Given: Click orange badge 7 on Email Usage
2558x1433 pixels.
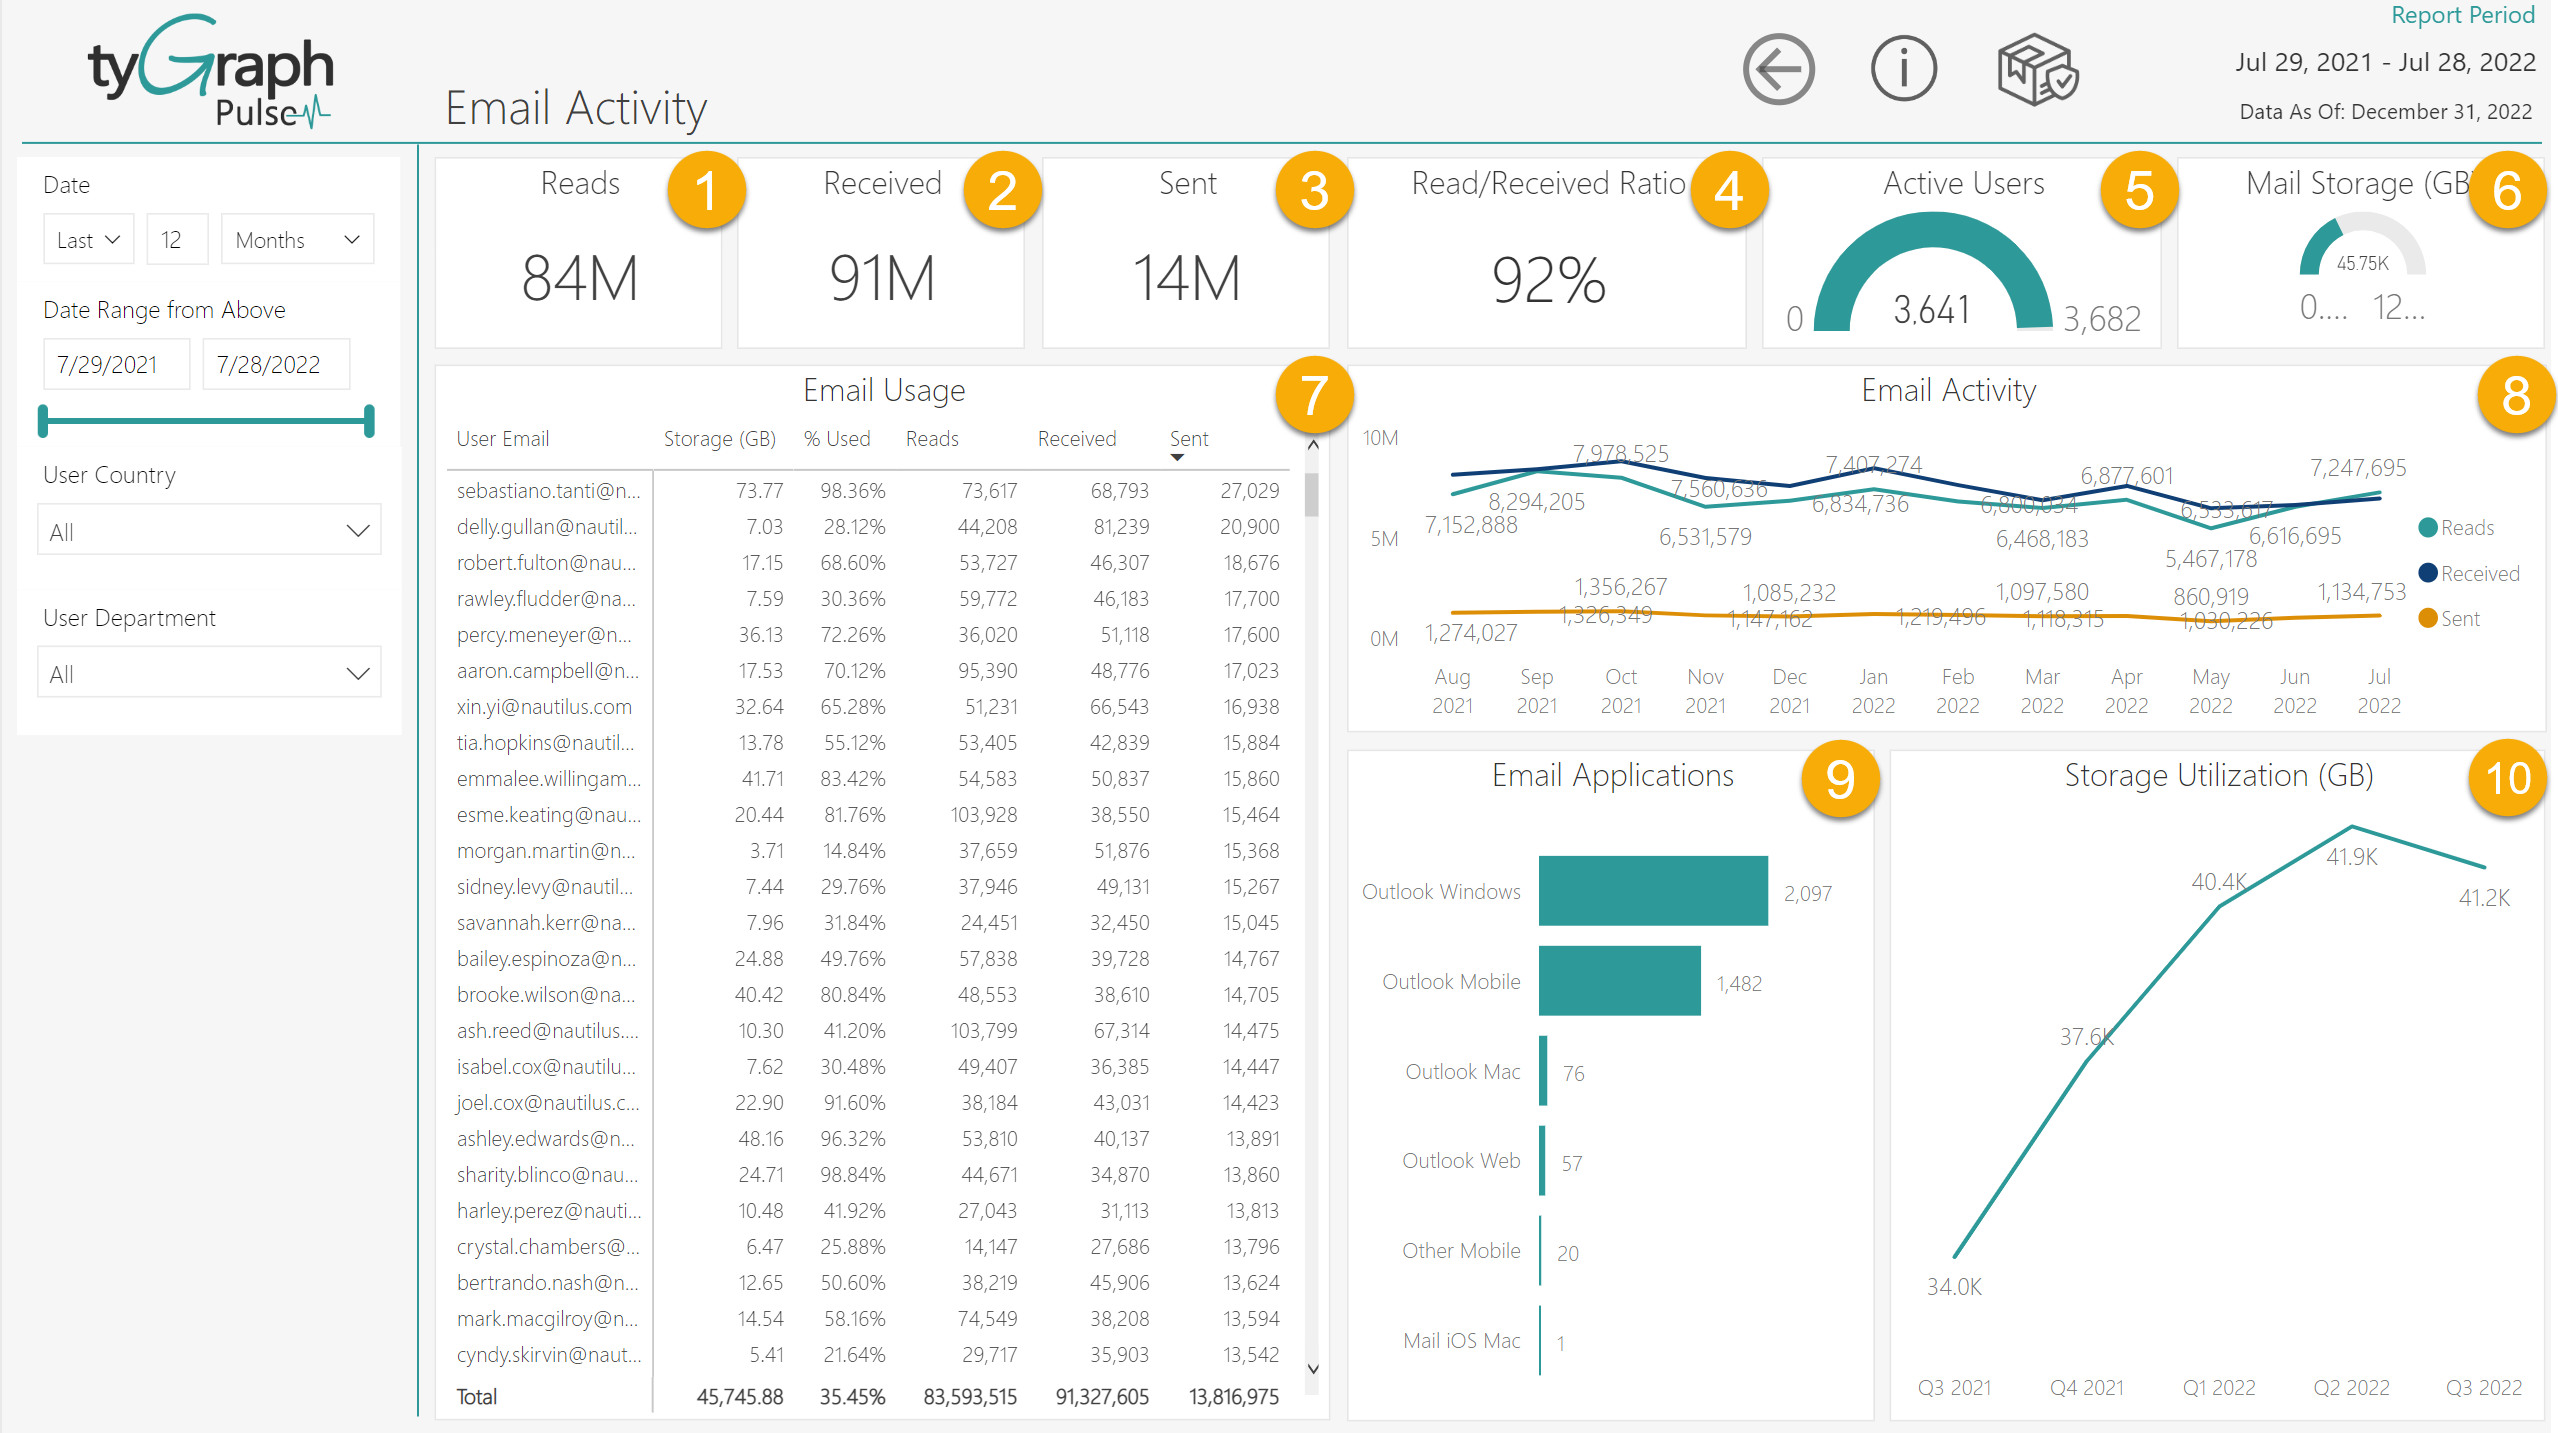Looking at the screenshot, I should (1313, 396).
